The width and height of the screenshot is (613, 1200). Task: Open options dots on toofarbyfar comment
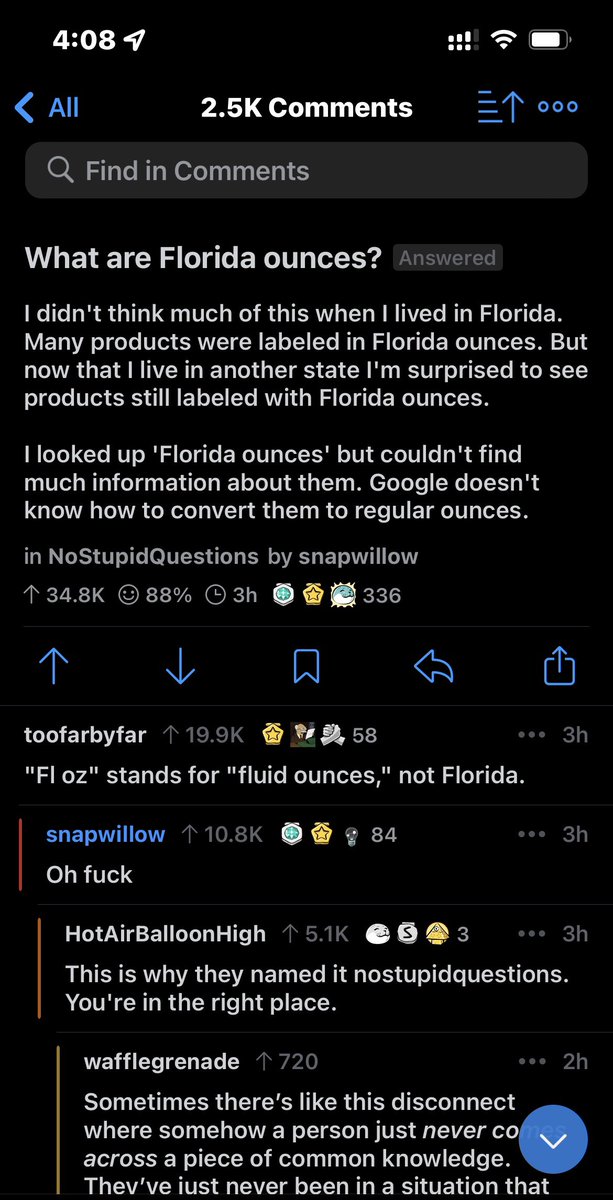[x=532, y=735]
